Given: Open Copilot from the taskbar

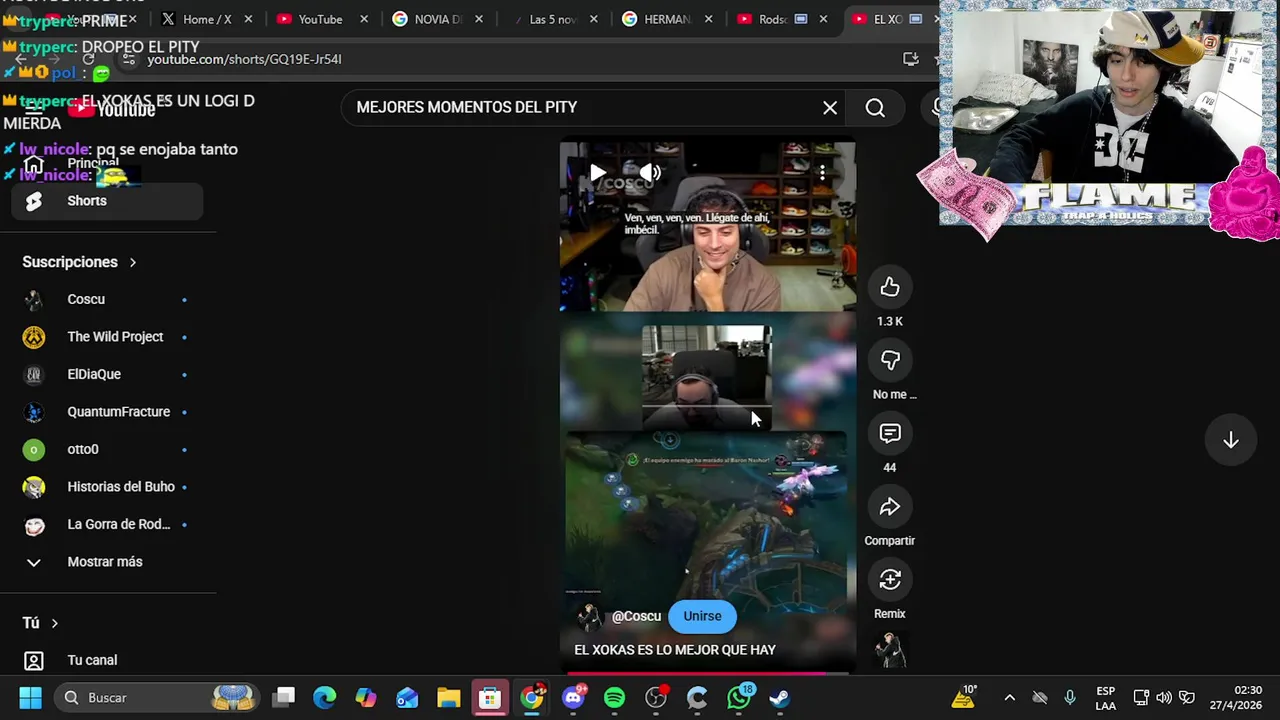Looking at the screenshot, I should click(366, 698).
